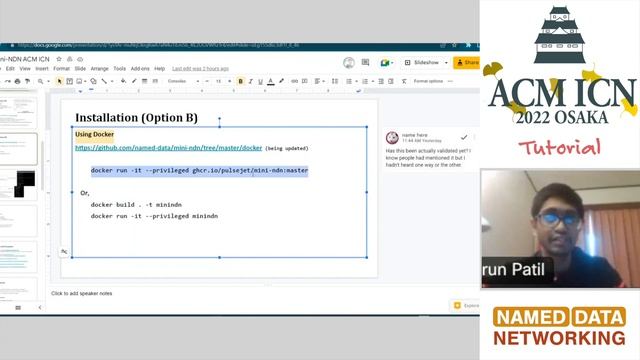Image resolution: width=640 pixels, height=360 pixels.
Task: Open the Border dash option
Action: 155,81
